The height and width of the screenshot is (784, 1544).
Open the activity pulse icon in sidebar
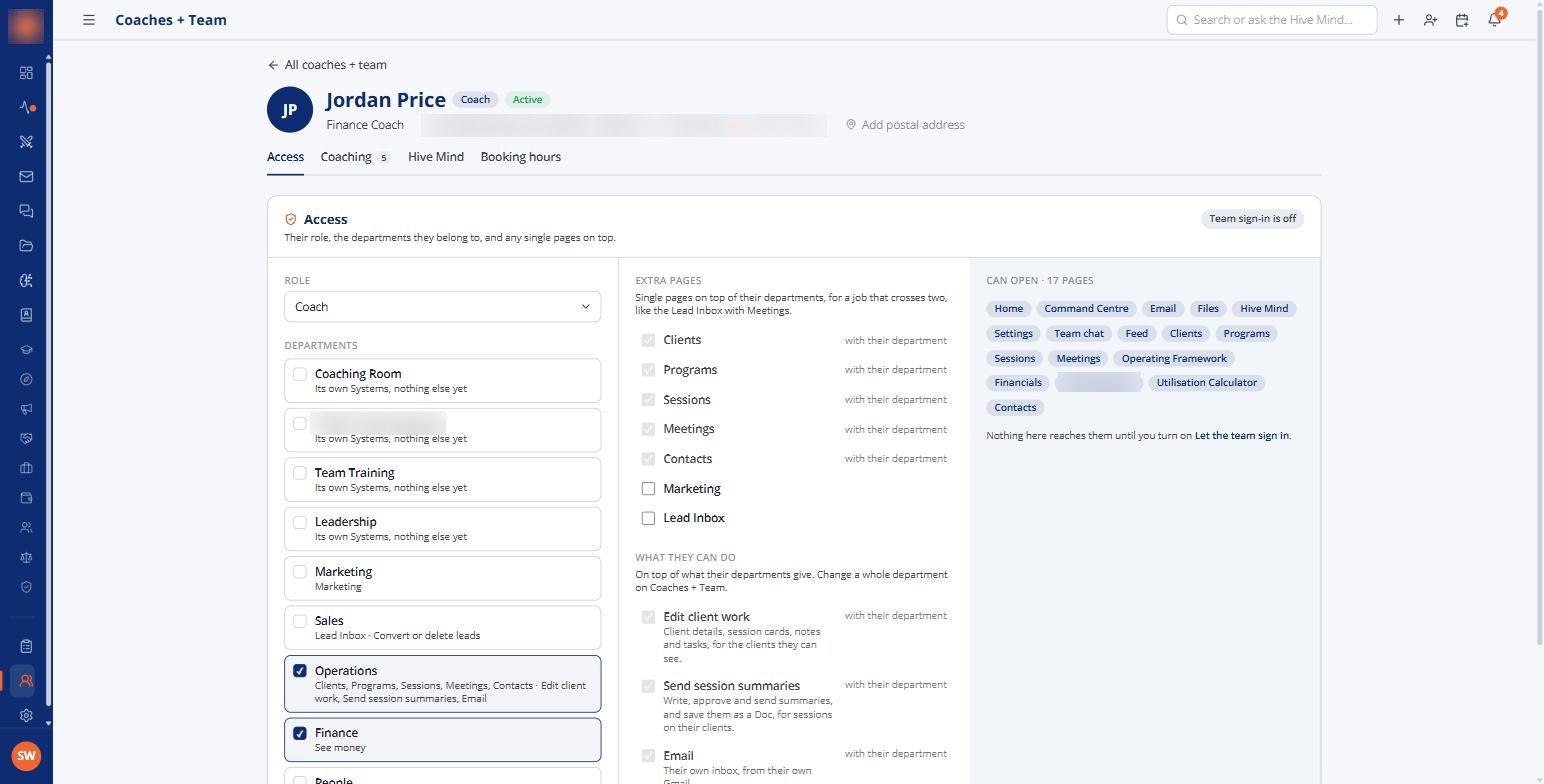26,107
